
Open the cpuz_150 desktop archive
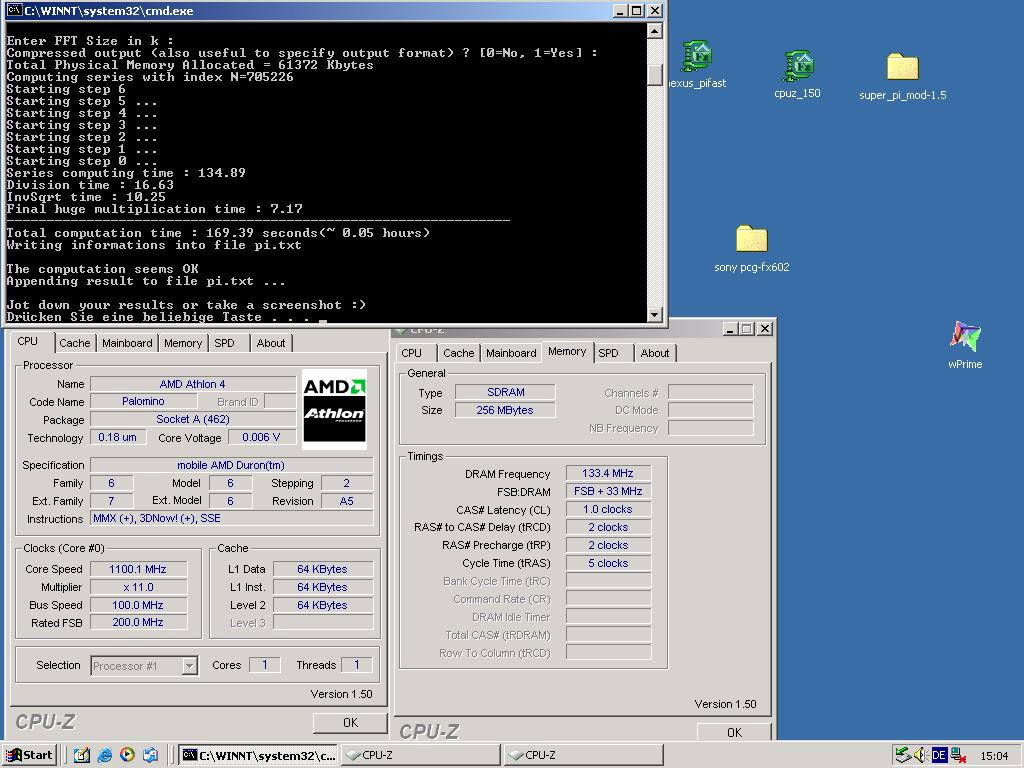pos(797,74)
